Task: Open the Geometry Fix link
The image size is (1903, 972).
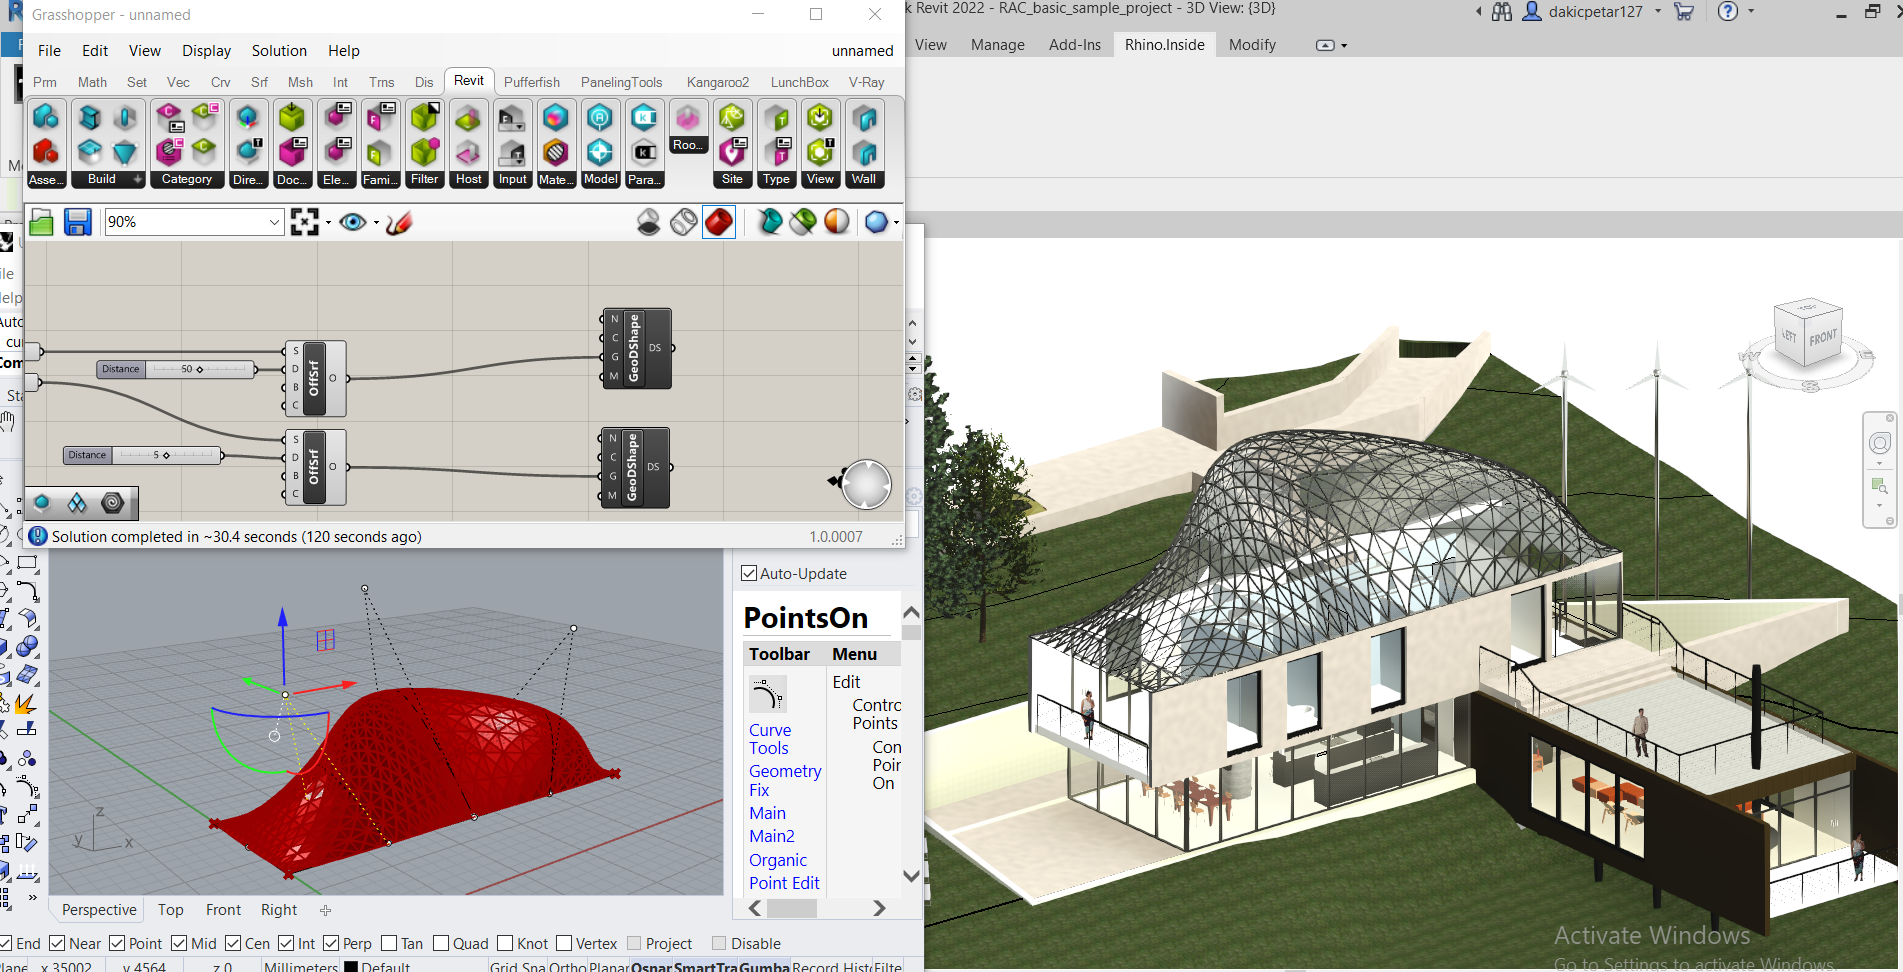Action: coord(785,781)
